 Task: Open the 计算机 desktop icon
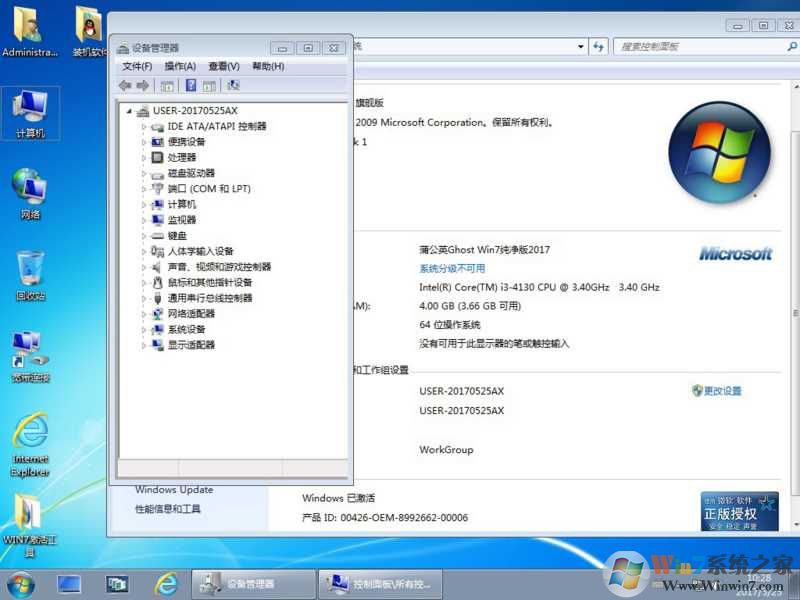click(x=30, y=113)
